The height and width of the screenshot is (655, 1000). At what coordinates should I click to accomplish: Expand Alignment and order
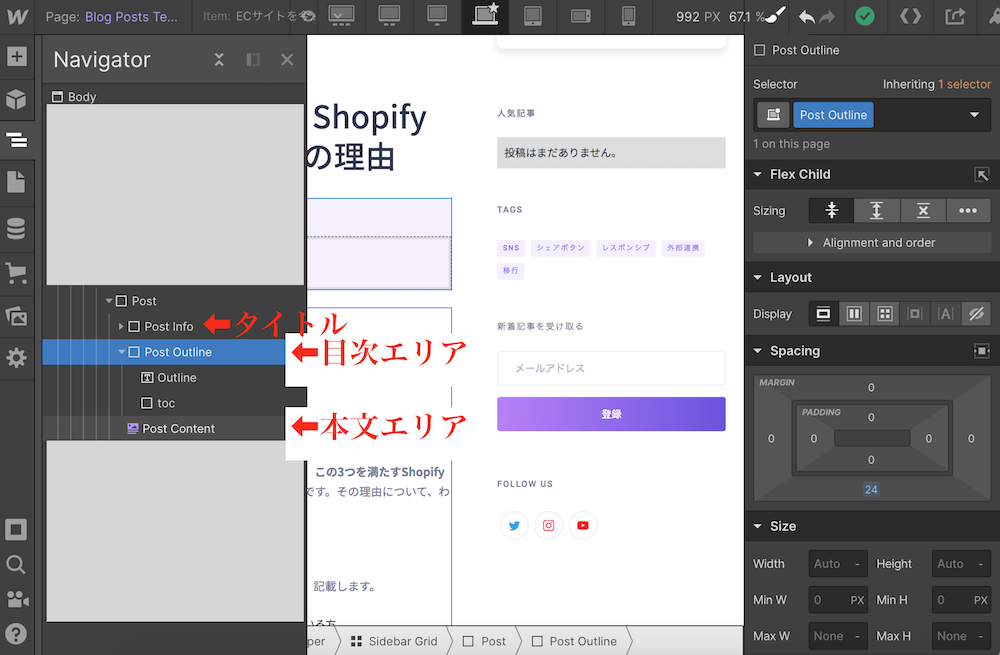click(872, 243)
